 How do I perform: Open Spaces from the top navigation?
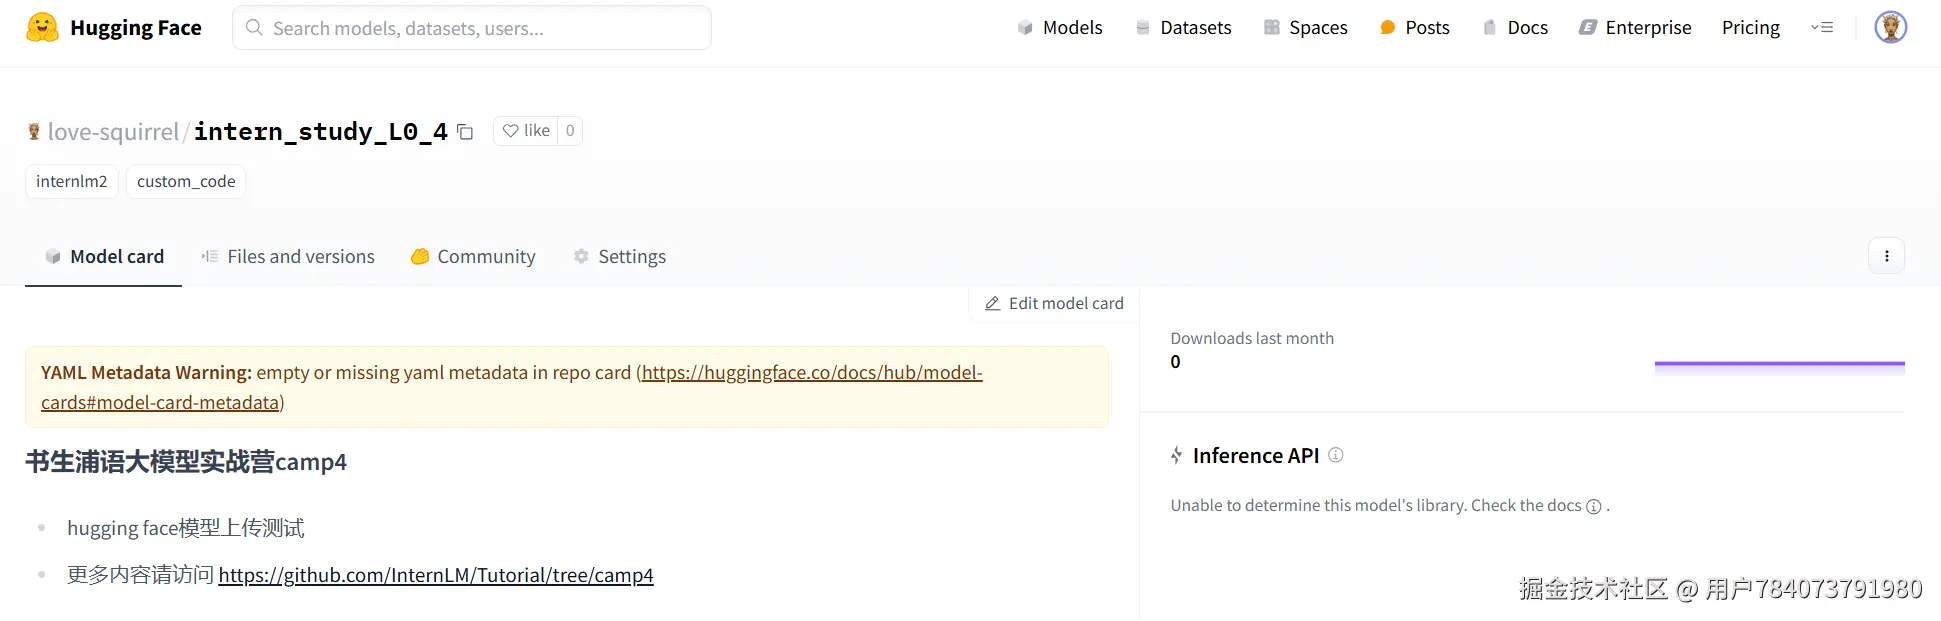1305,28
